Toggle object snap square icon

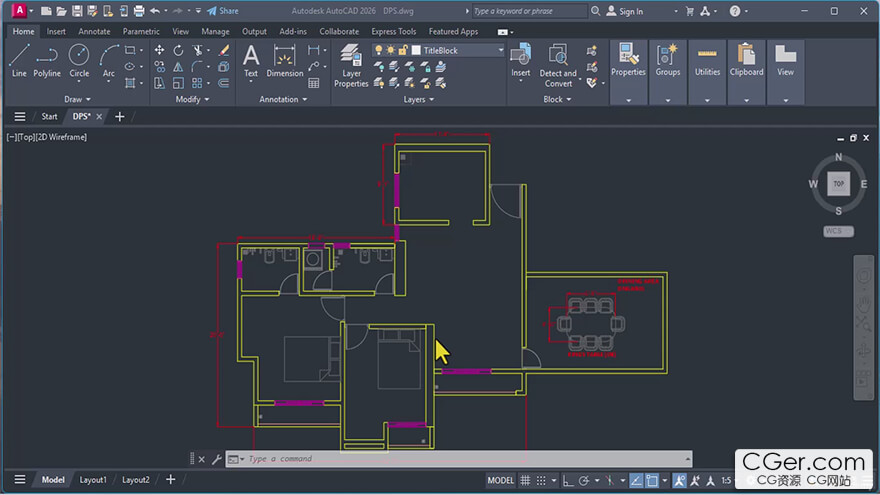(x=652, y=480)
